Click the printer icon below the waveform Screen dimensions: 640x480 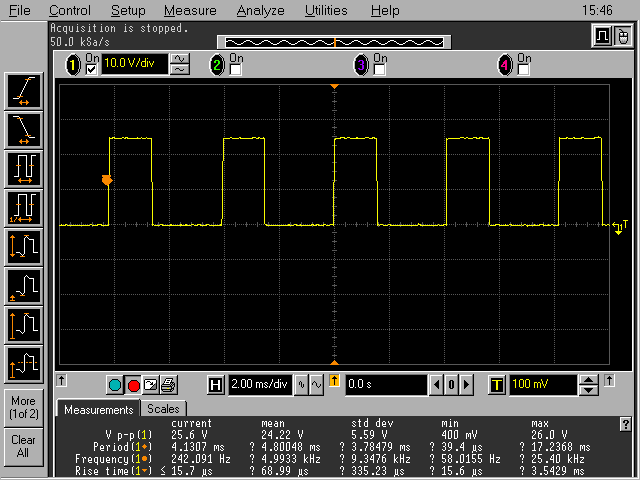point(169,385)
